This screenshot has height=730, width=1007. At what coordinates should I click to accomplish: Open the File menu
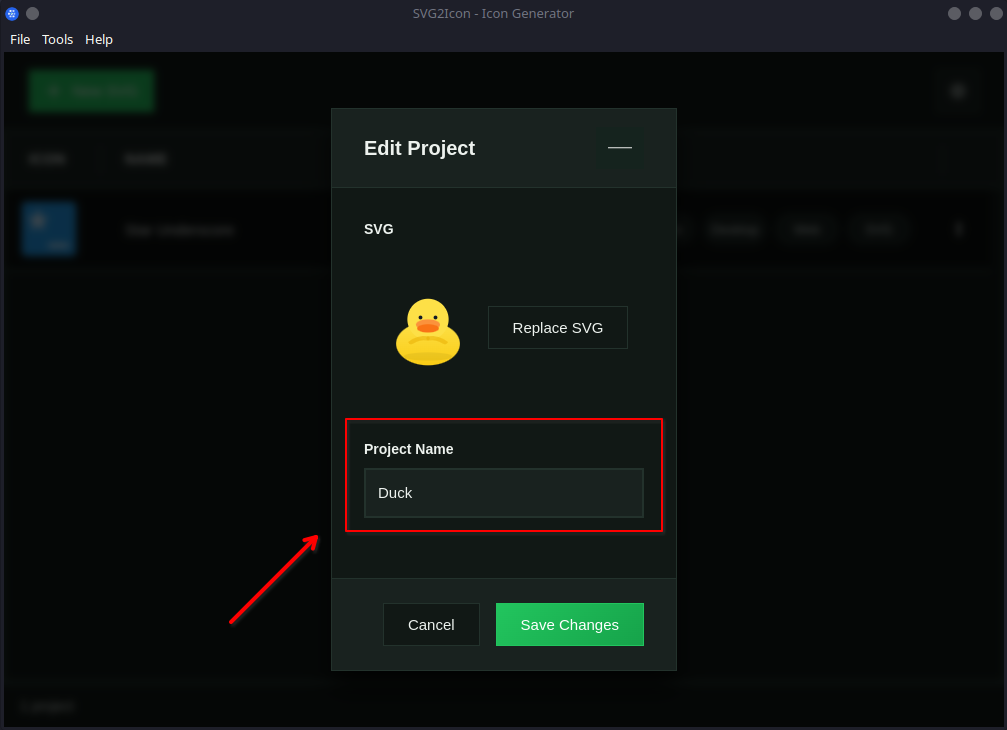coord(19,39)
